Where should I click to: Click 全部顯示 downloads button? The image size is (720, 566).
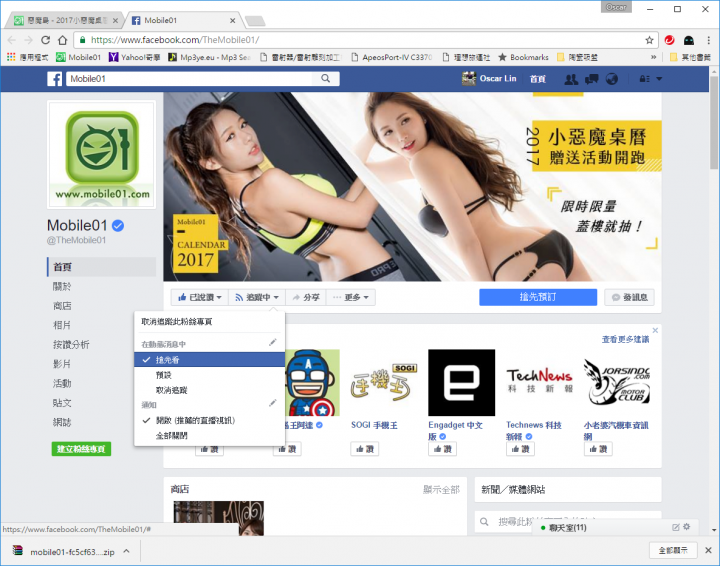[673, 550]
